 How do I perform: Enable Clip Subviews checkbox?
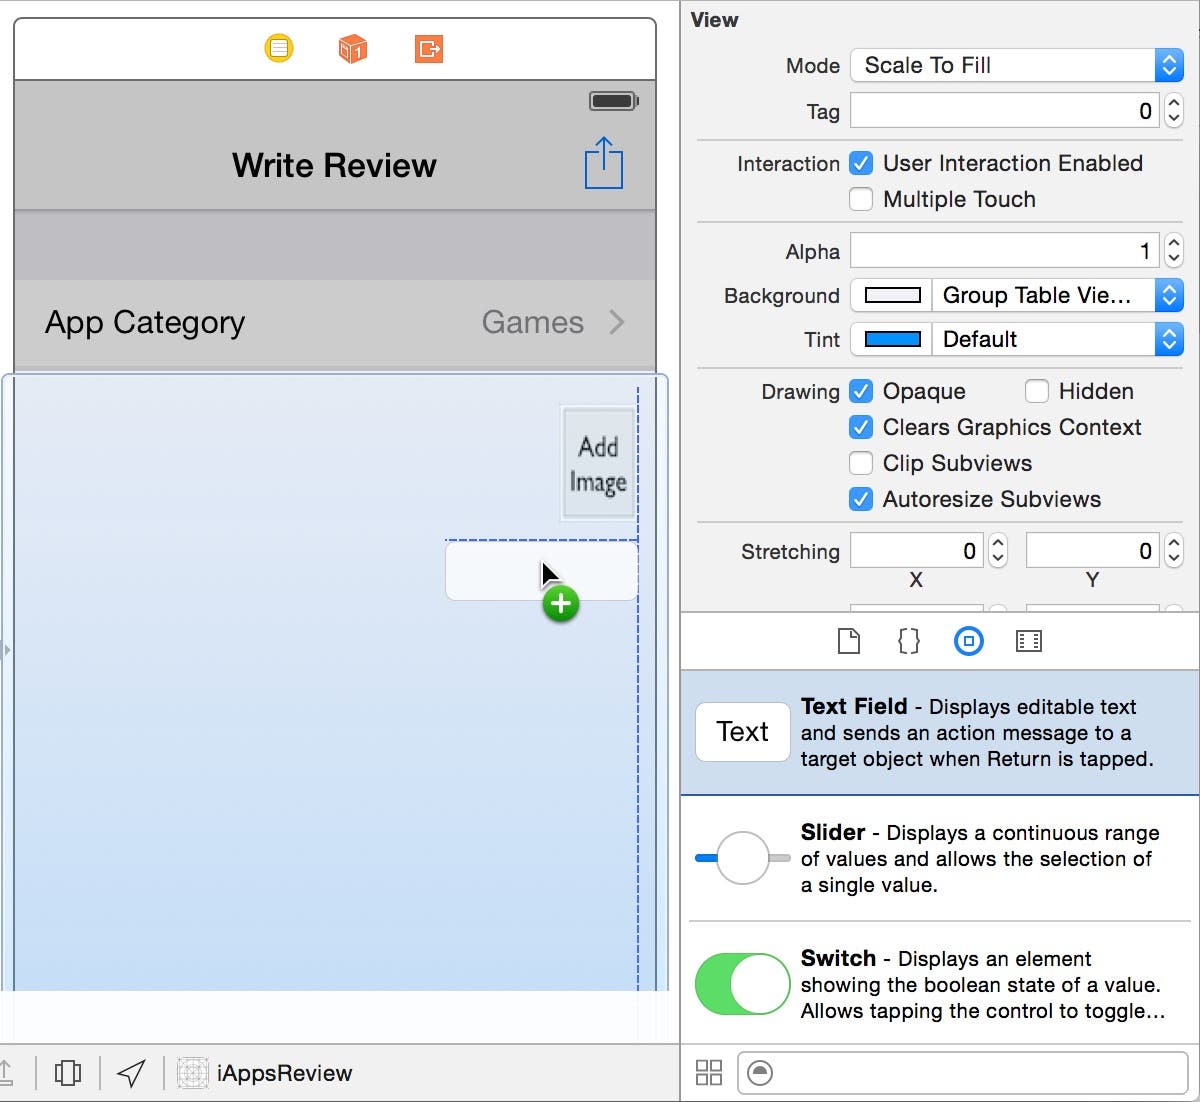pyautogui.click(x=861, y=463)
